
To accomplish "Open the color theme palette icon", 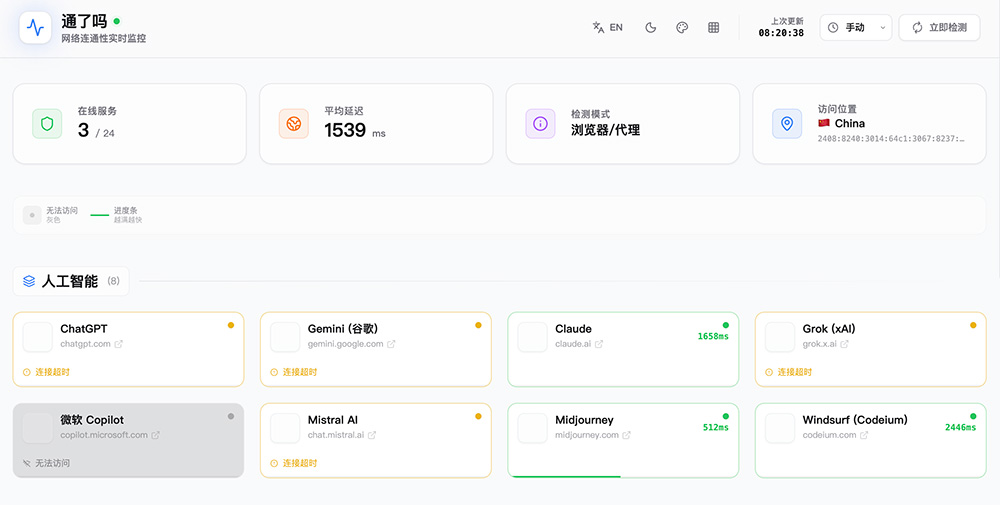I will pos(682,27).
